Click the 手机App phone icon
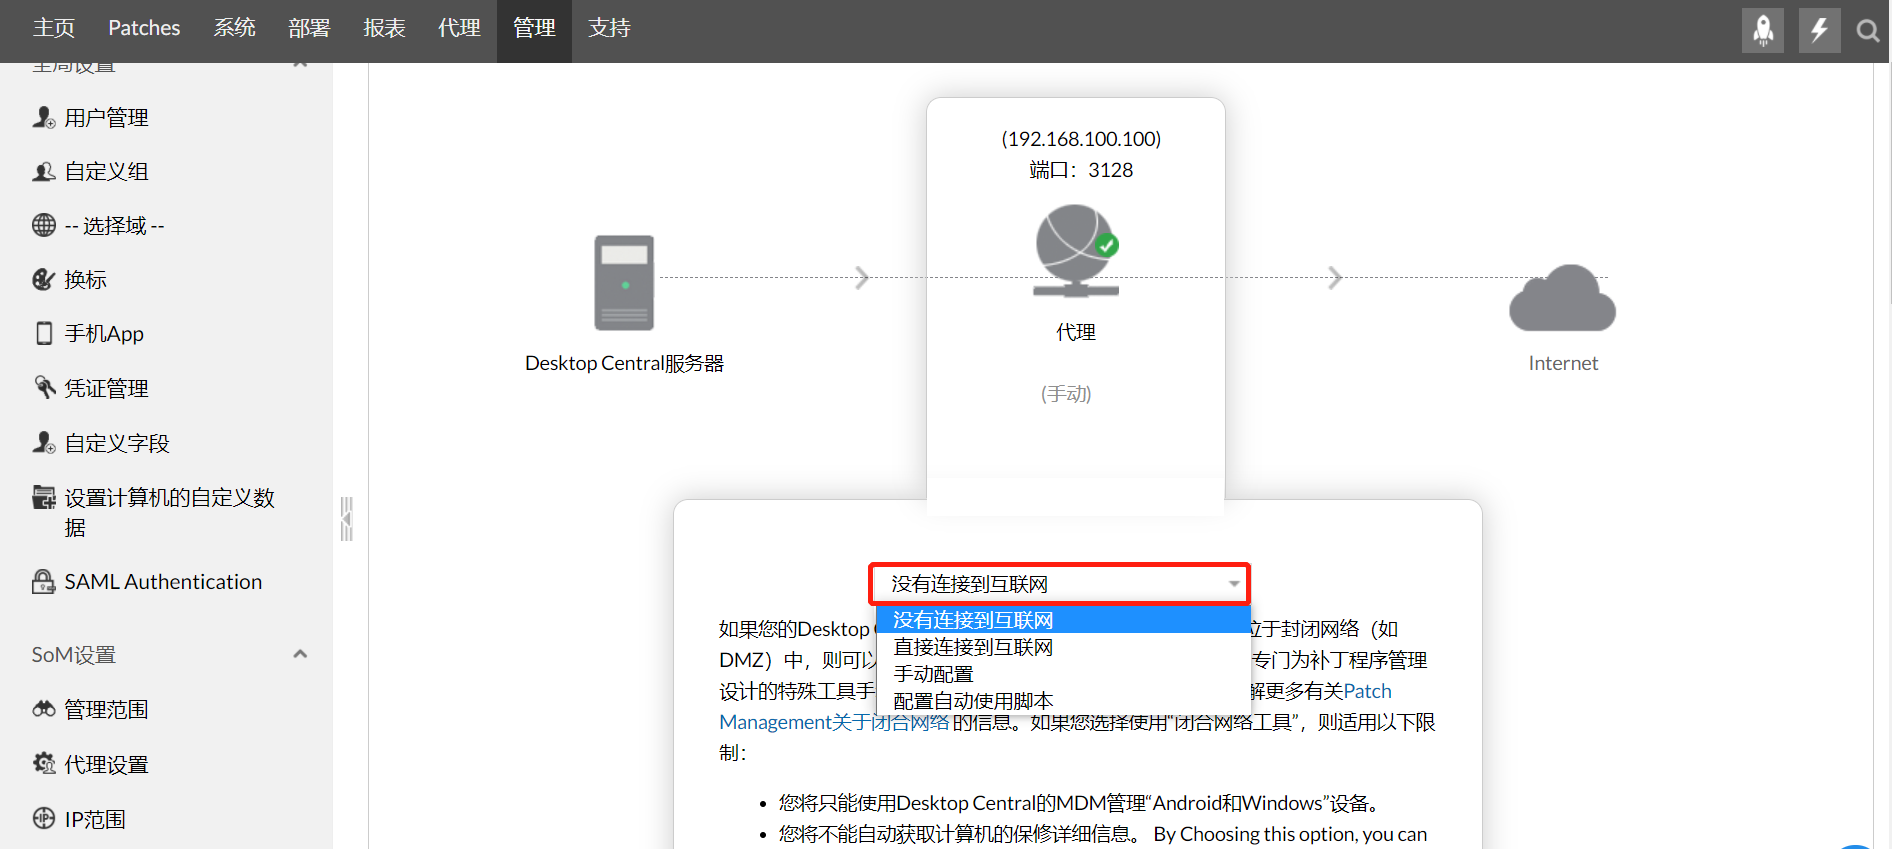 (44, 333)
